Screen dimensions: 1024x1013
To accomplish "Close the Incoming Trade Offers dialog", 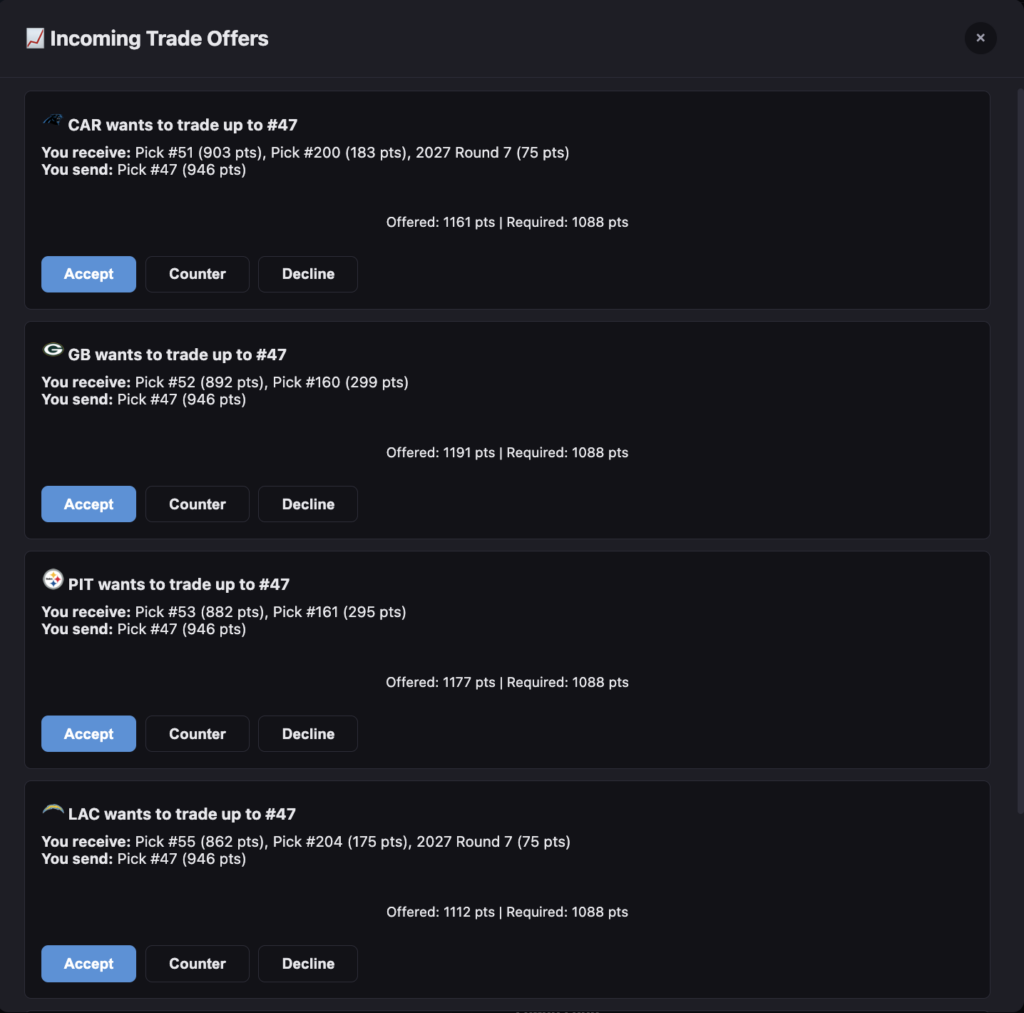I will coord(980,38).
